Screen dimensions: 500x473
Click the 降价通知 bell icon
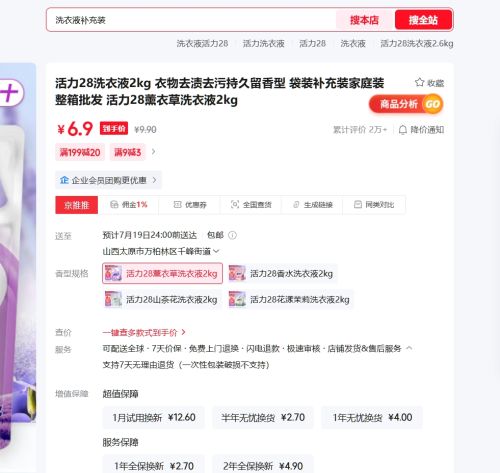pyautogui.click(x=403, y=130)
